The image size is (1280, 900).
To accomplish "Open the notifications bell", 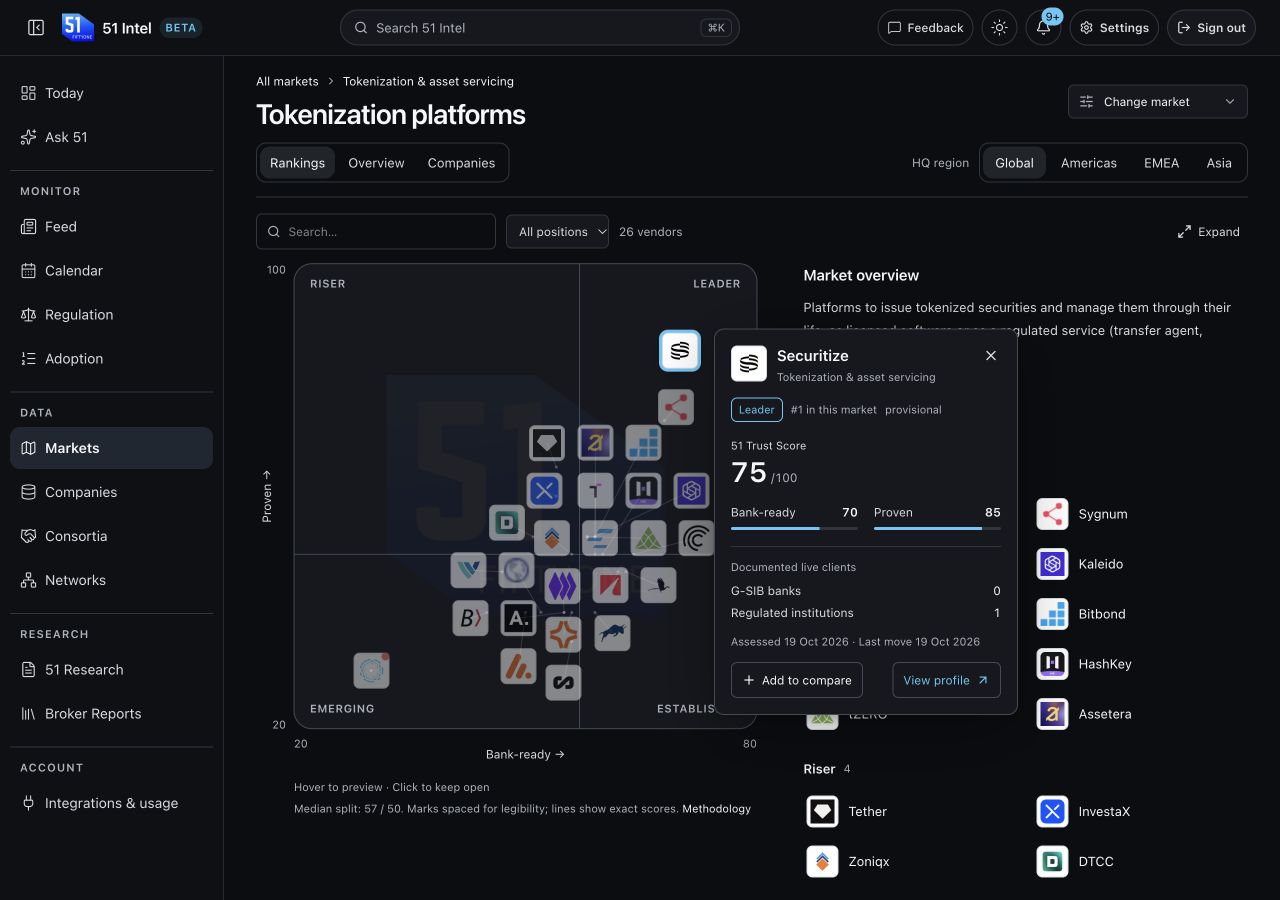I will tap(1043, 28).
